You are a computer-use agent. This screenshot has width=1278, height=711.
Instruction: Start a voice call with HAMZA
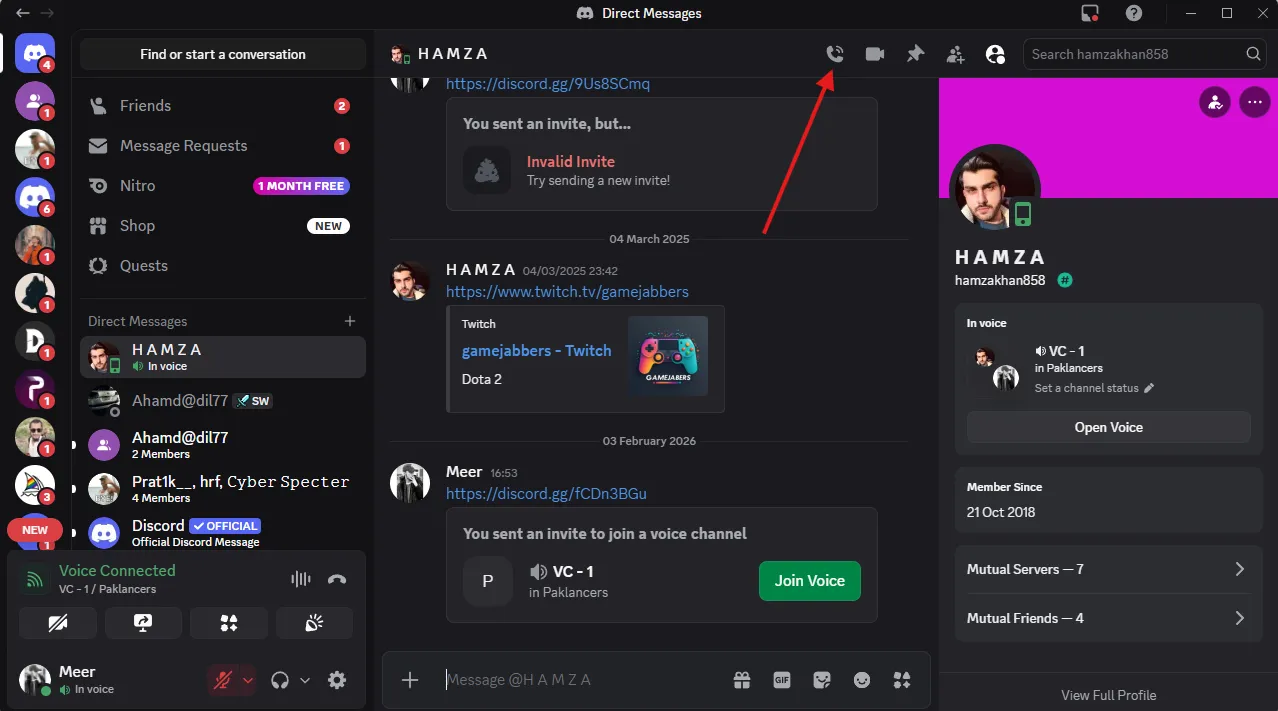pyautogui.click(x=835, y=54)
